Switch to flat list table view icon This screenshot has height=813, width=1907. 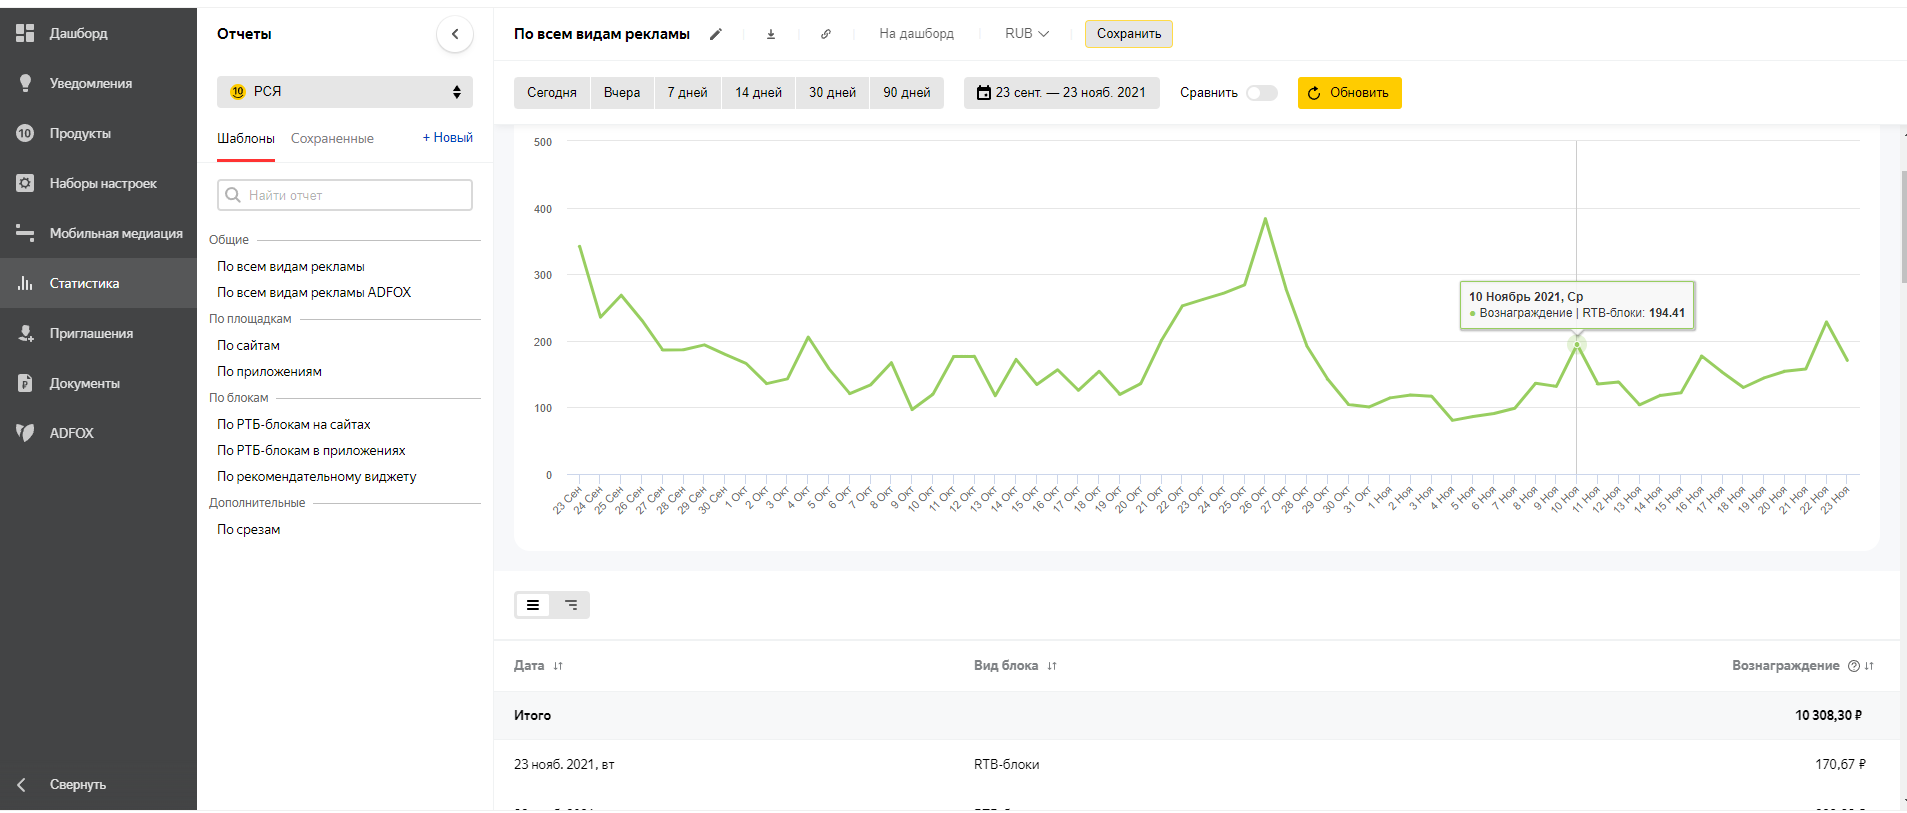point(533,605)
